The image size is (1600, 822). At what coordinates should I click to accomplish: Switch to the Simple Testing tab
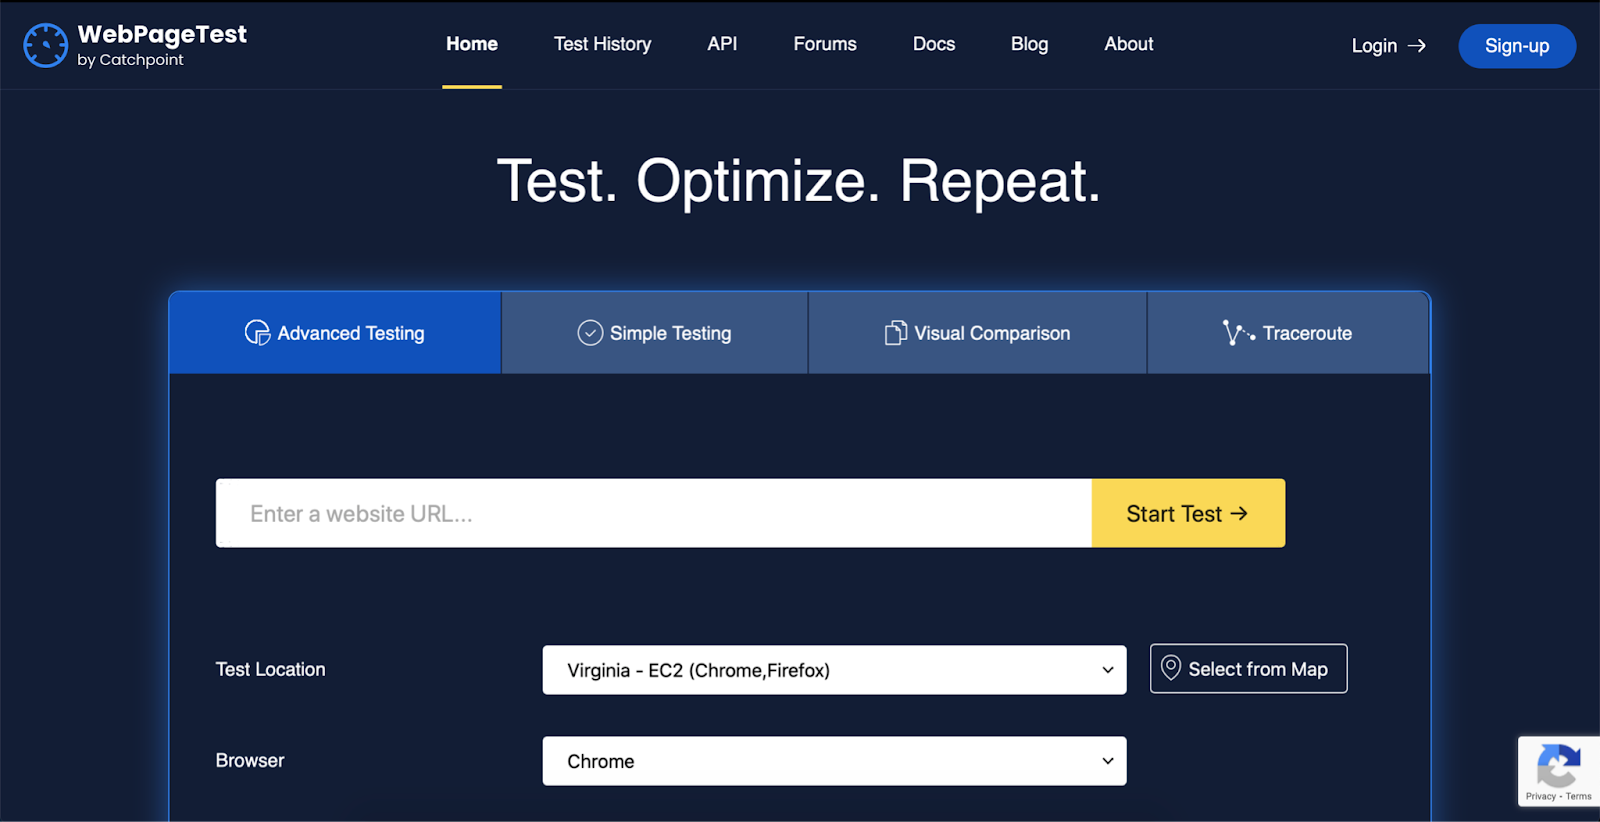pos(655,333)
